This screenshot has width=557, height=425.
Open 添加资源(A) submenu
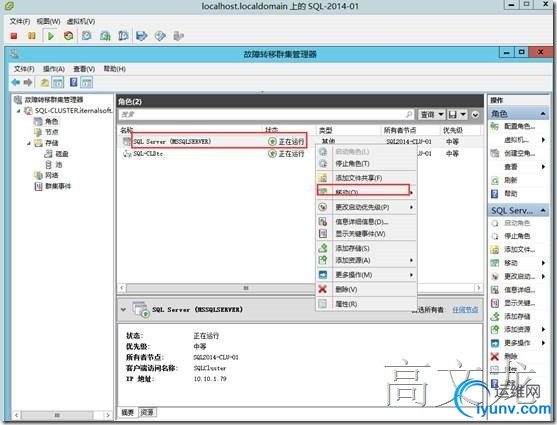pos(366,260)
